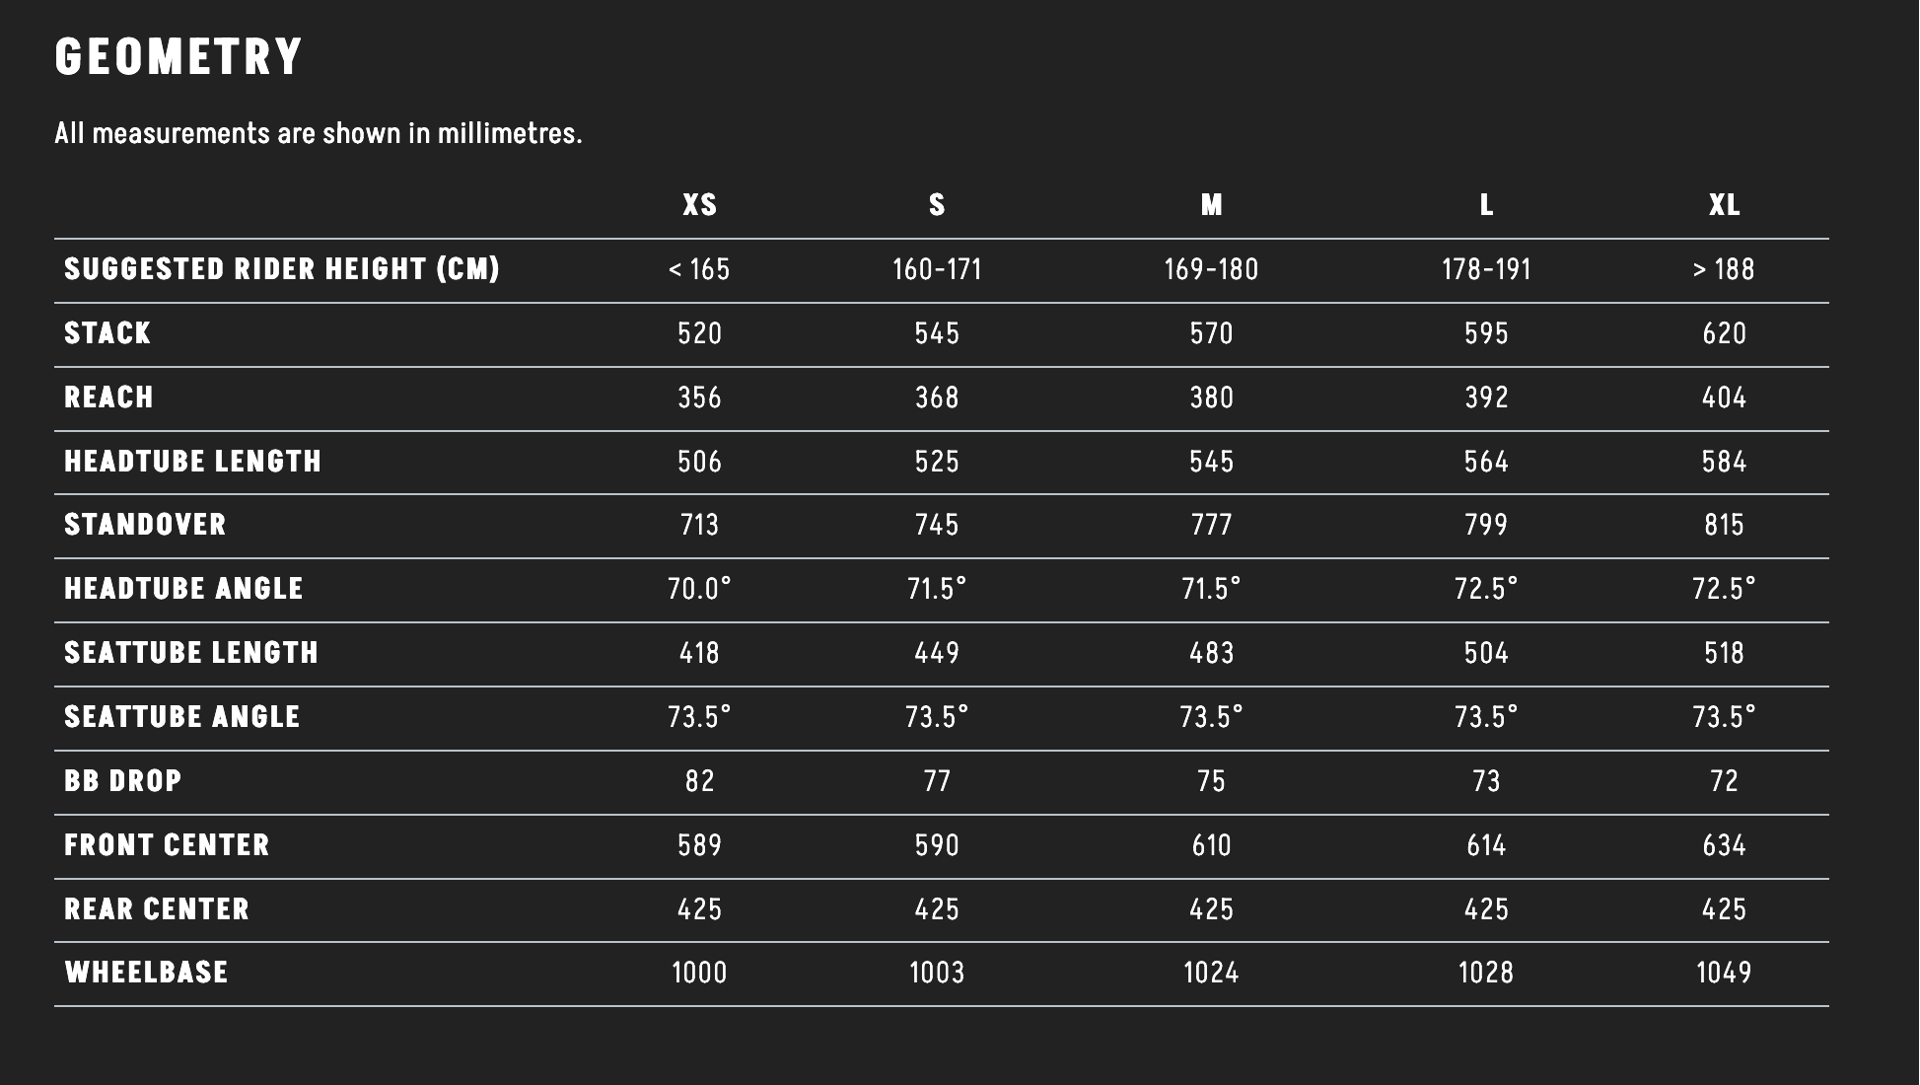The height and width of the screenshot is (1085, 1920).
Task: Click the XL size column header
Action: point(1724,205)
